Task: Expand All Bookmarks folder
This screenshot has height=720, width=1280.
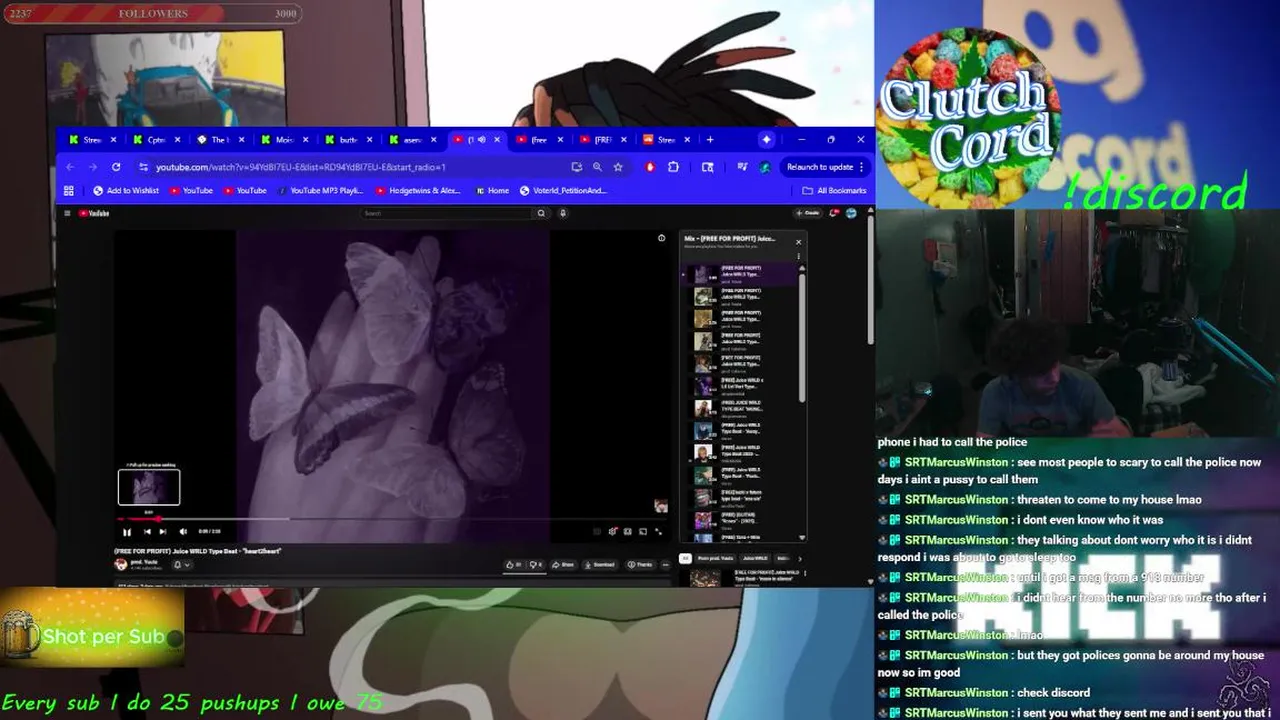Action: 834,190
